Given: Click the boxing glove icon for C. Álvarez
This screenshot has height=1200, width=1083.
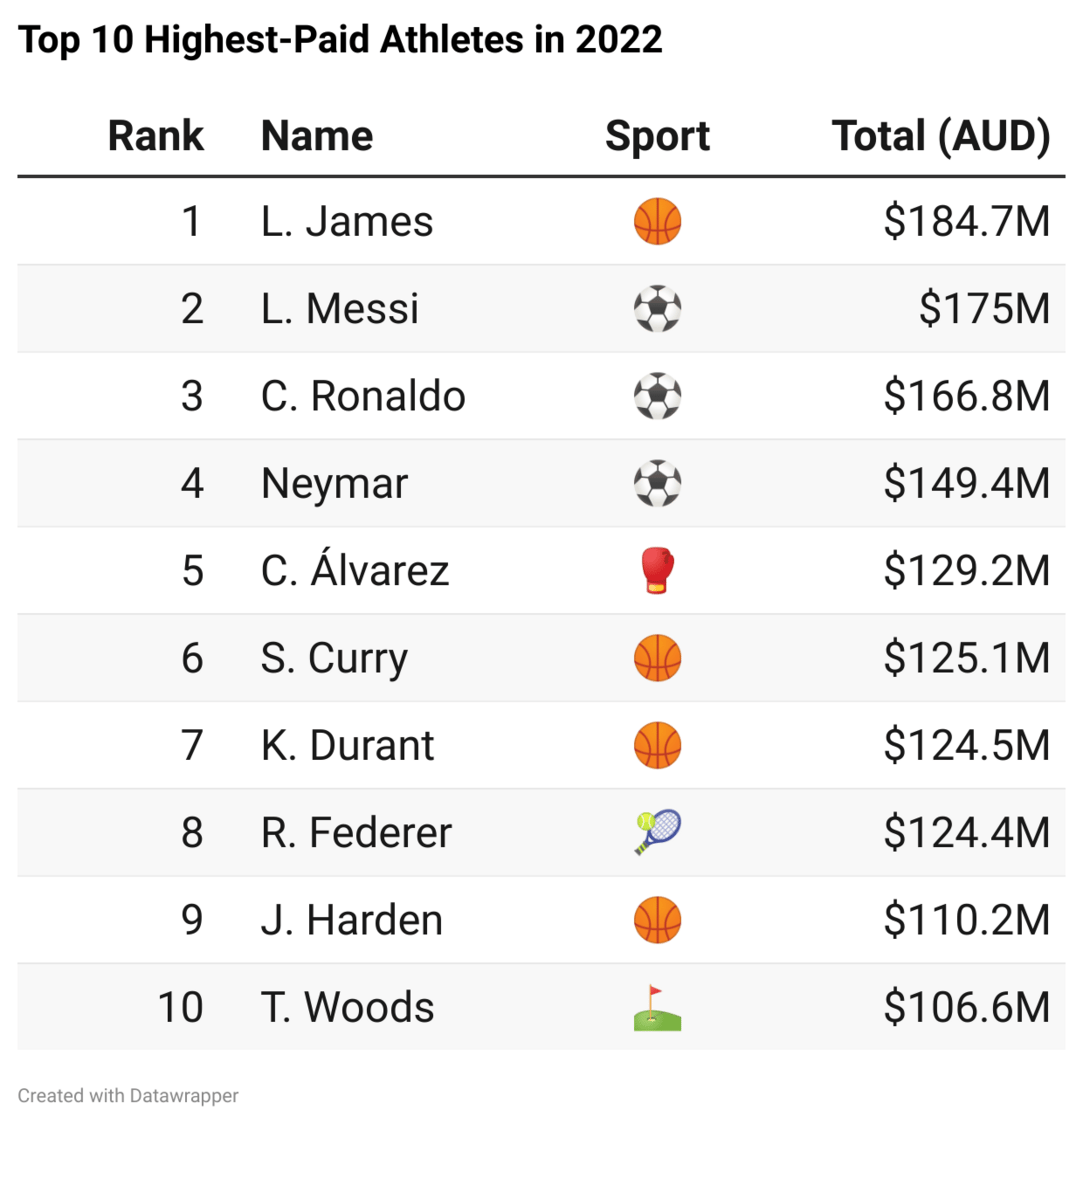Looking at the screenshot, I should pos(657,571).
